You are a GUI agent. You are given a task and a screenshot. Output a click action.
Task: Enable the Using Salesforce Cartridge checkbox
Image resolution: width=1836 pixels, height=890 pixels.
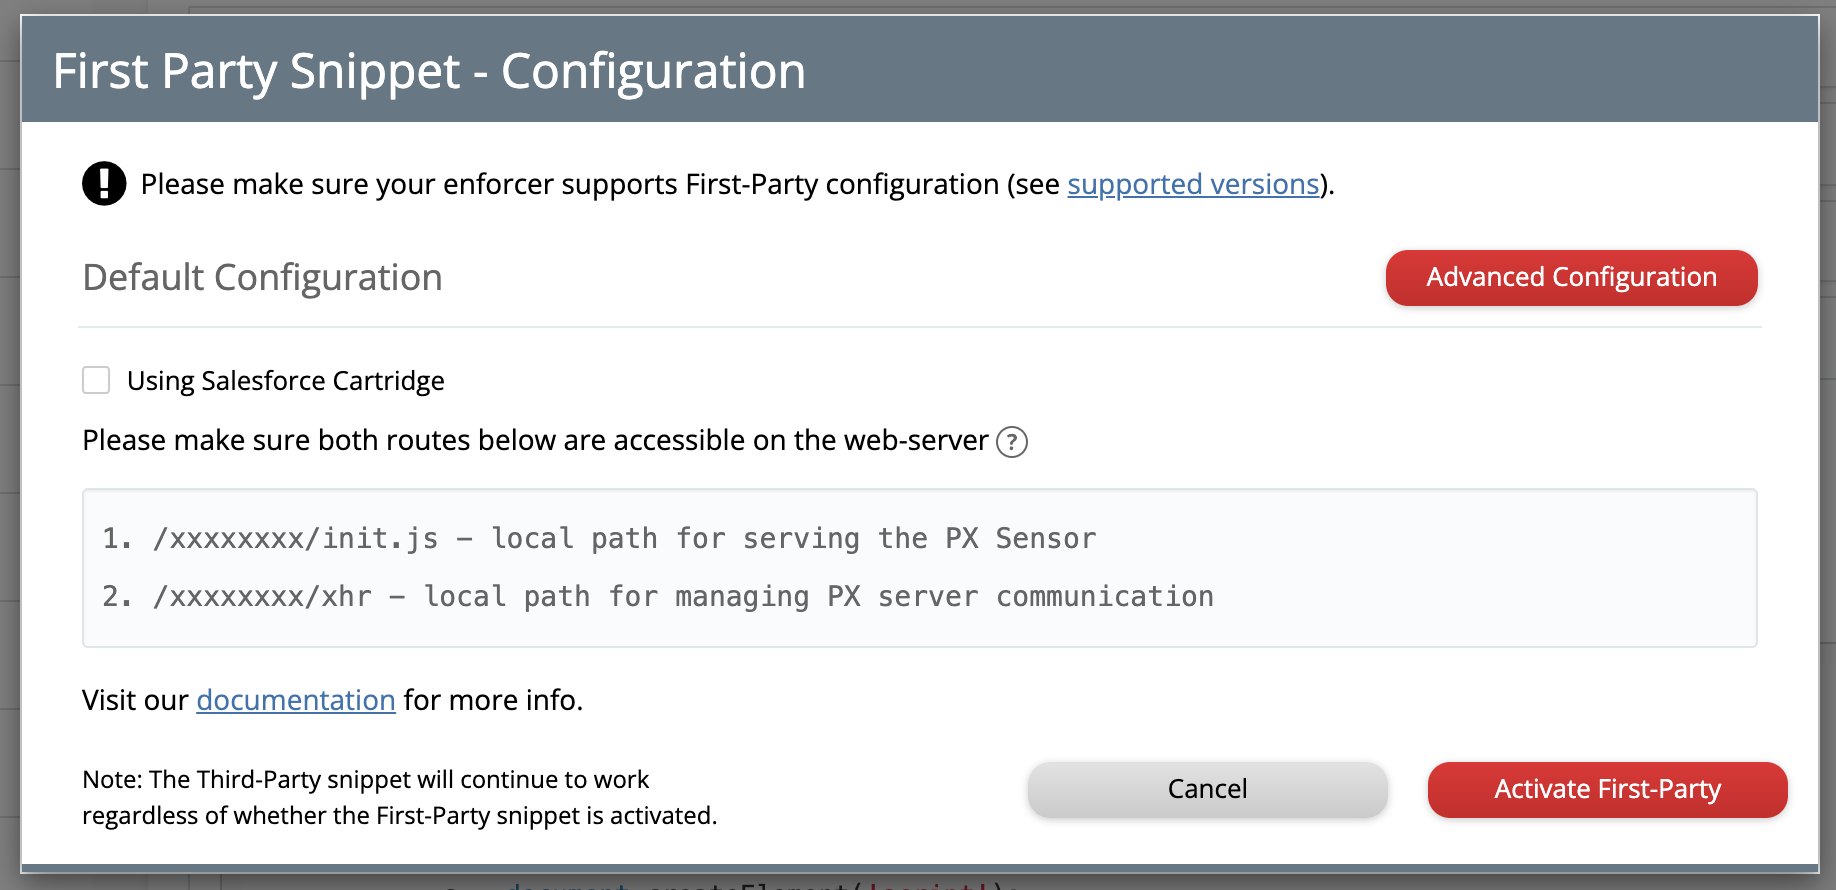(96, 380)
